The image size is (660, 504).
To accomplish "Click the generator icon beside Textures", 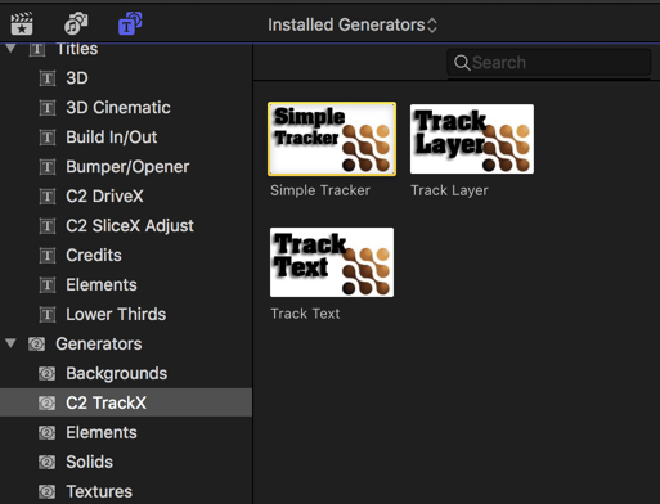I will coord(47,491).
